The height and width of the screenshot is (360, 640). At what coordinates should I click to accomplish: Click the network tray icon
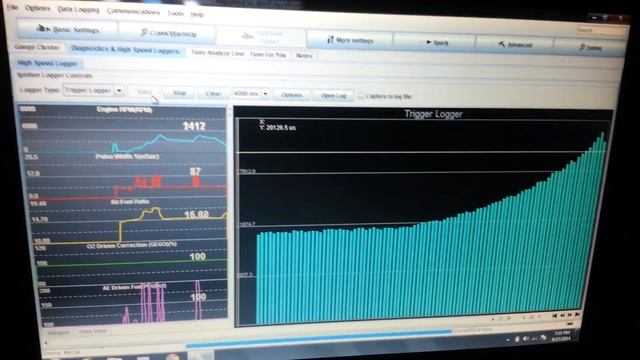click(x=534, y=338)
